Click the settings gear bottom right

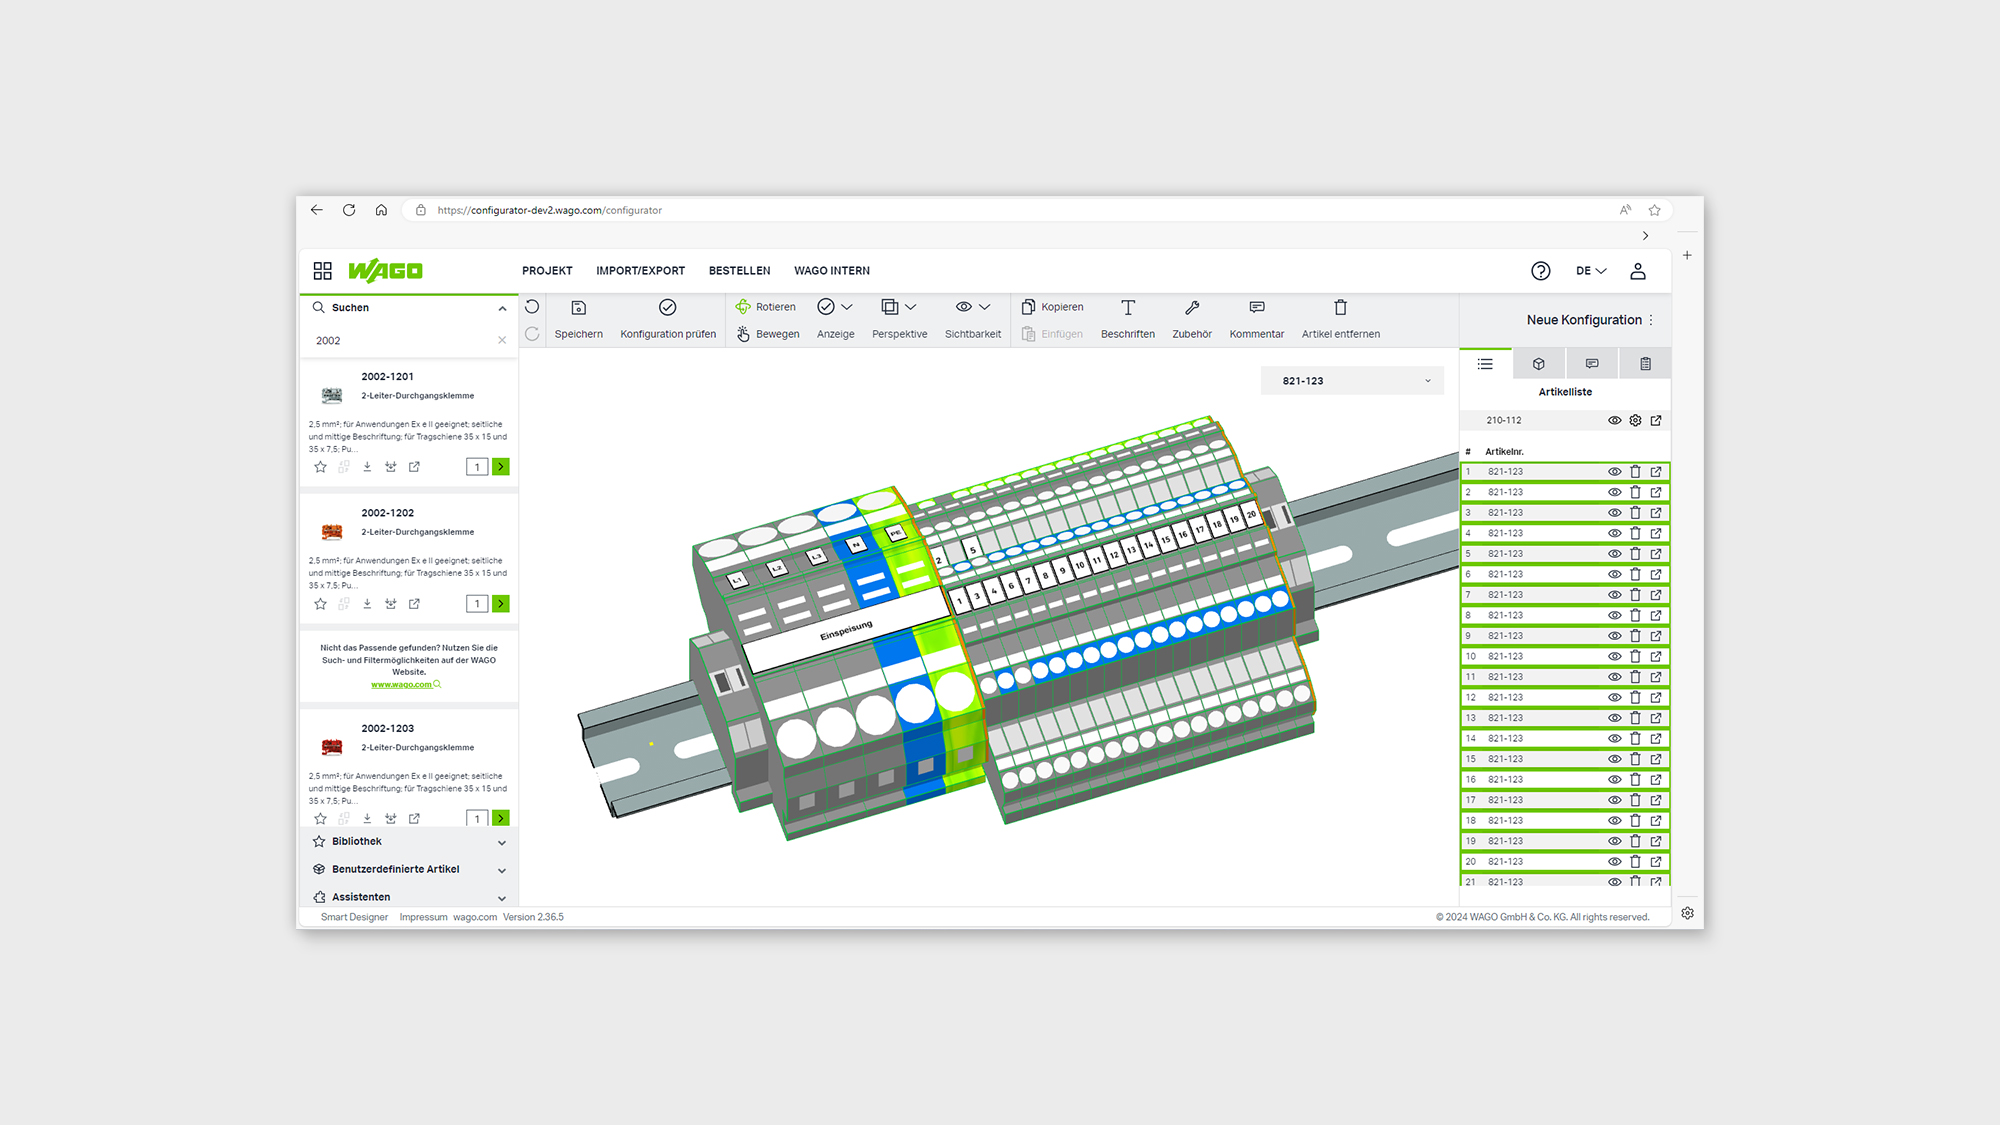pos(1688,913)
